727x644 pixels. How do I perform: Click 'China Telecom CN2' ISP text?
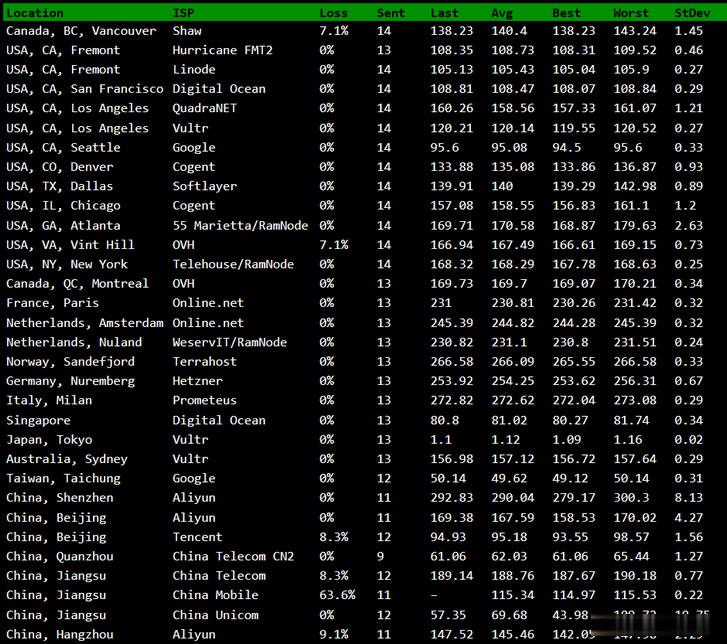(233, 556)
